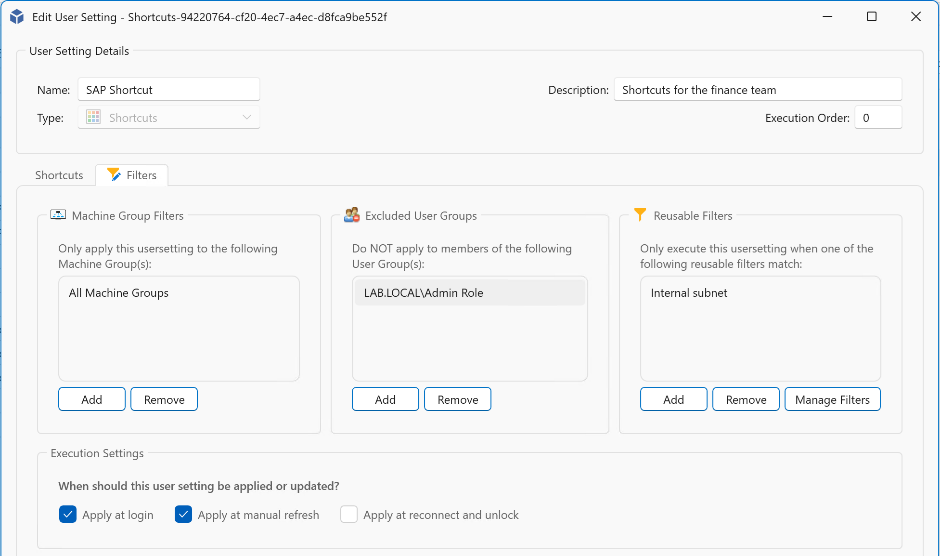Select LAB.LOCAL\Admin Role entry
The image size is (940, 556).
[469, 293]
